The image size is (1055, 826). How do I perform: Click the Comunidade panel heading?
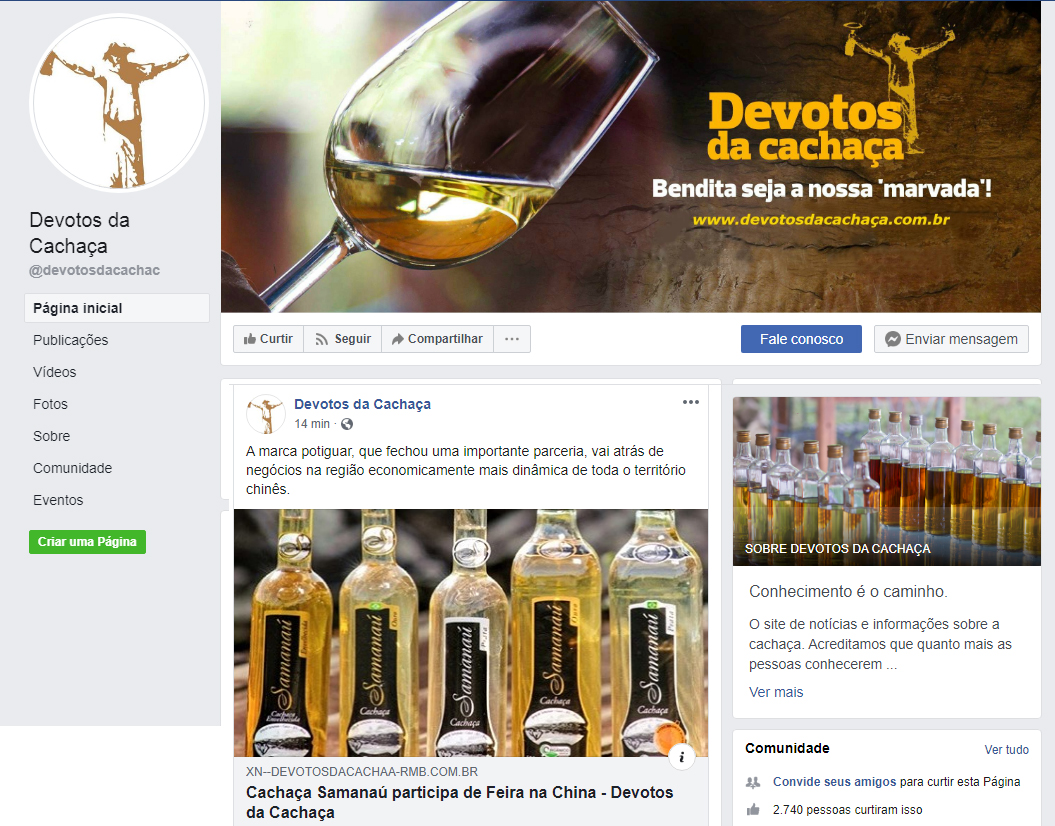click(x=787, y=749)
